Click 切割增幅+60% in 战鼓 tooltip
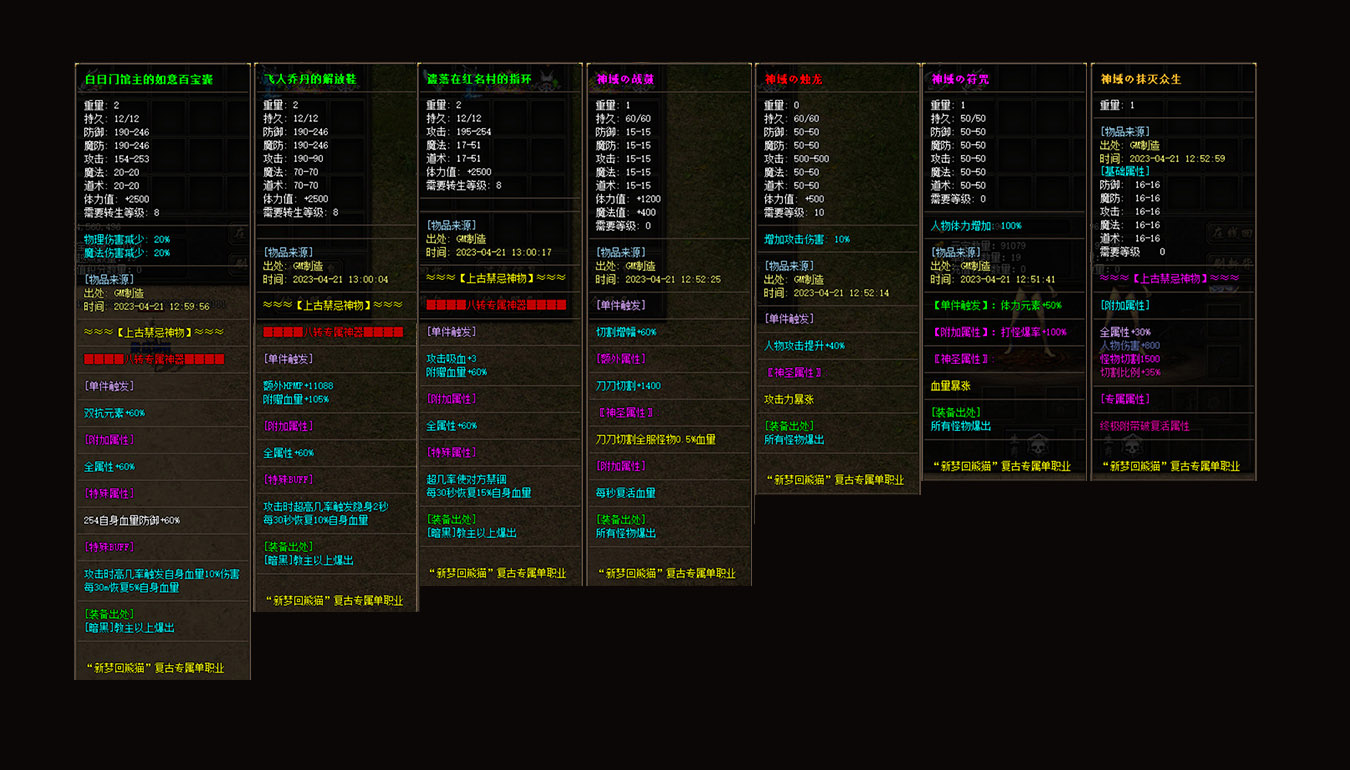This screenshot has height=770, width=1350. (x=626, y=332)
